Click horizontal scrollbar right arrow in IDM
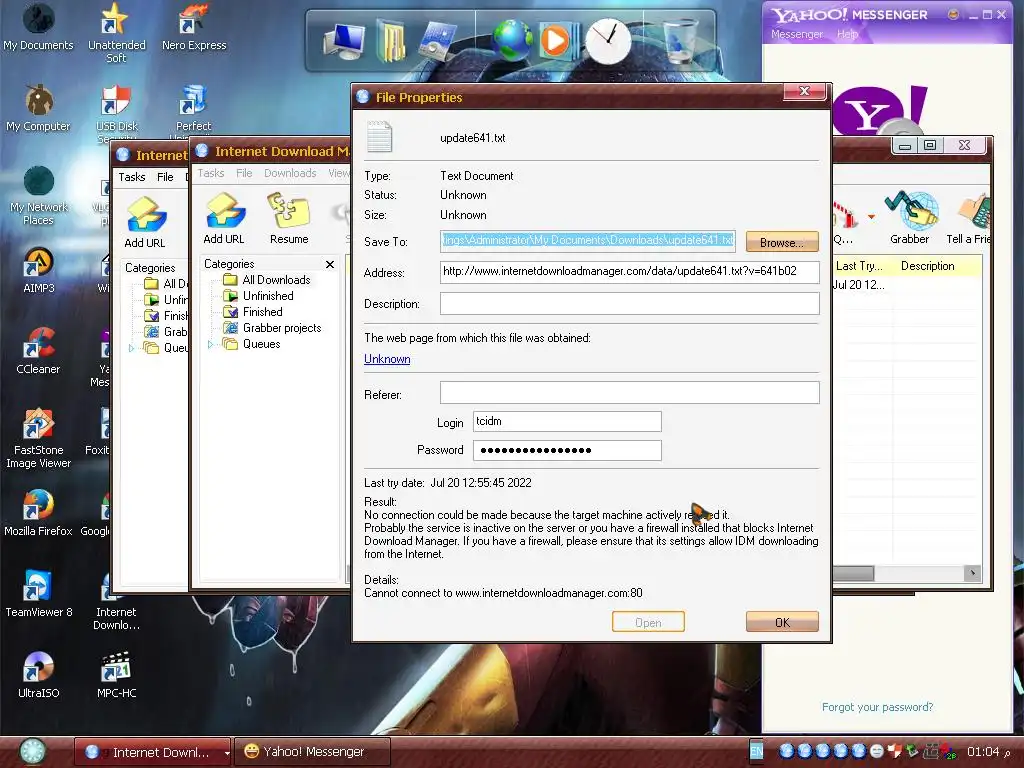 coord(972,573)
